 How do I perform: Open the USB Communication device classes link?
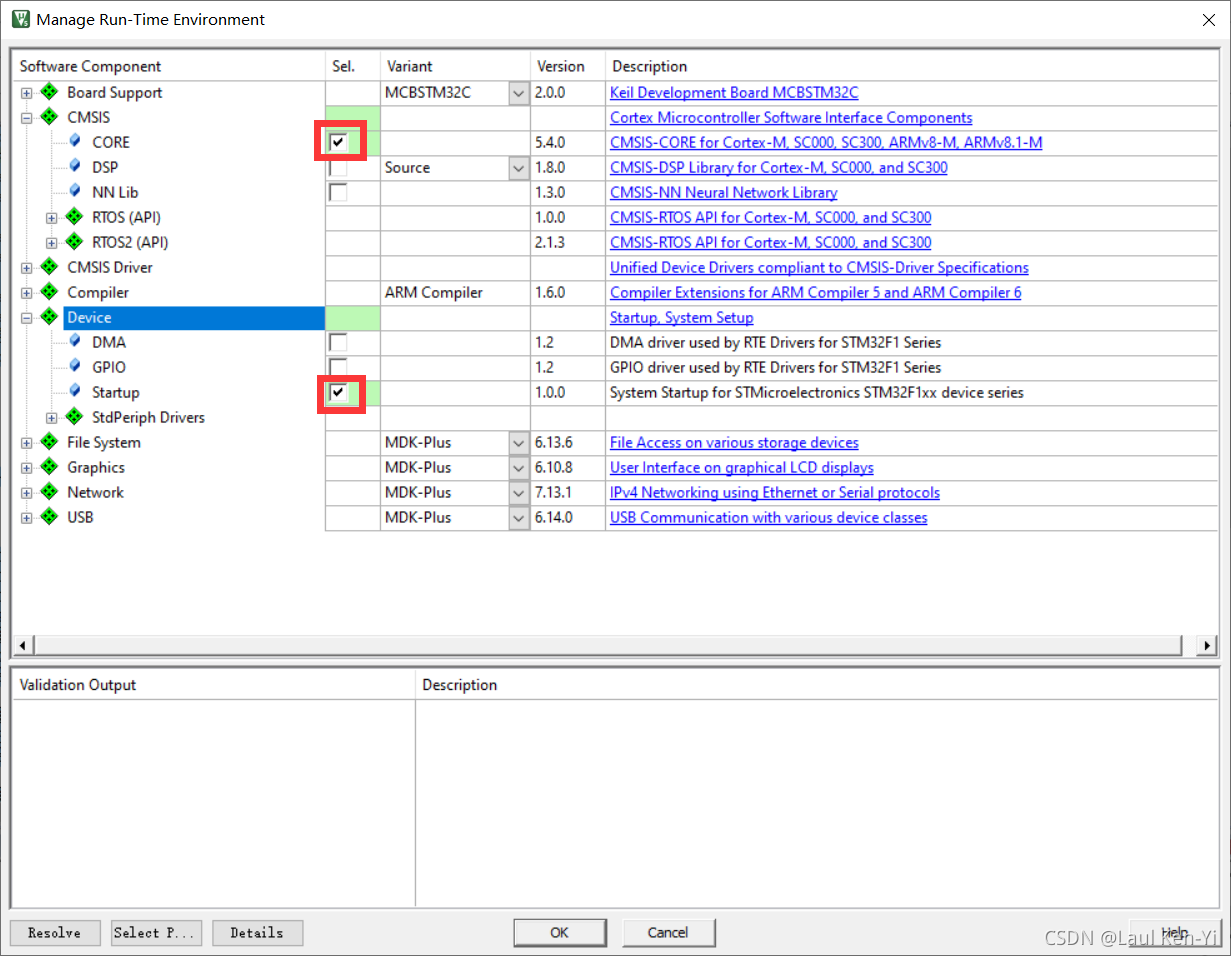coord(769,517)
